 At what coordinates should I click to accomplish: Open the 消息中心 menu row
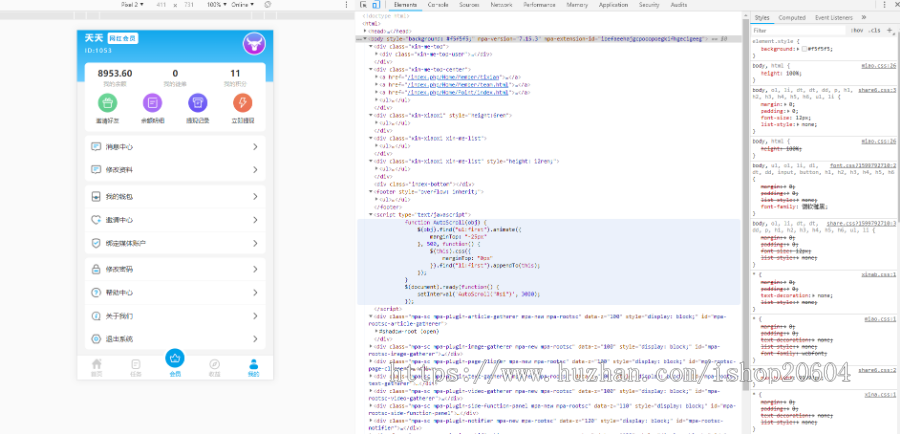point(175,147)
